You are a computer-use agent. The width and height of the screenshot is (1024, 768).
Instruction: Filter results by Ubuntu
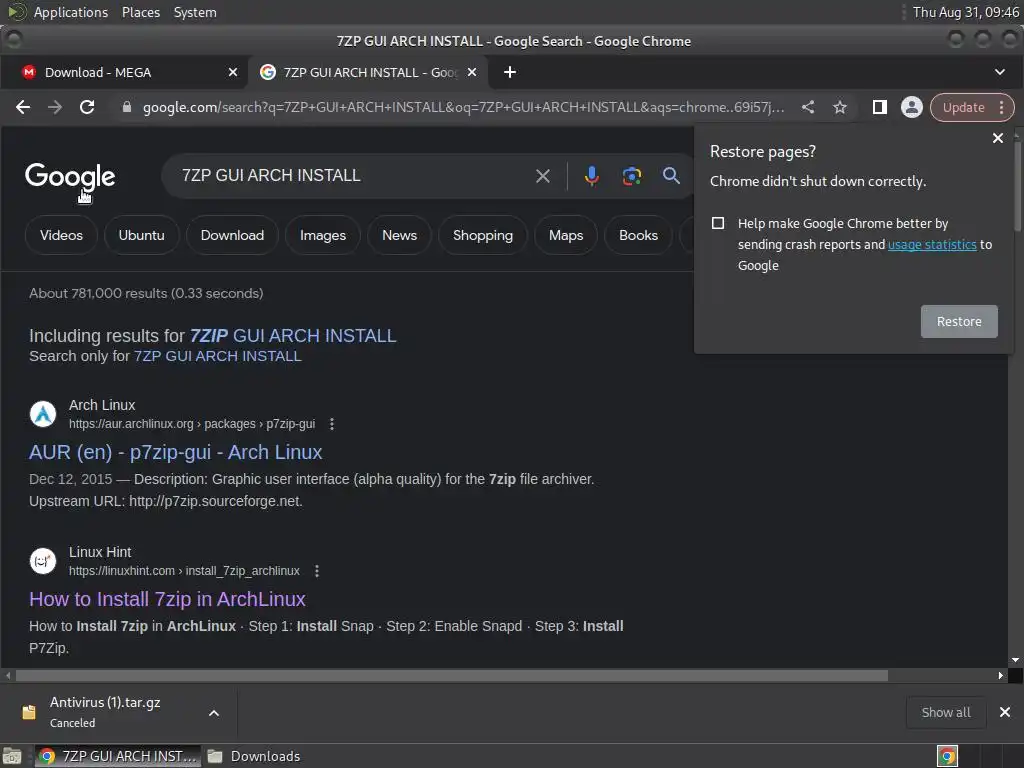[x=142, y=235]
